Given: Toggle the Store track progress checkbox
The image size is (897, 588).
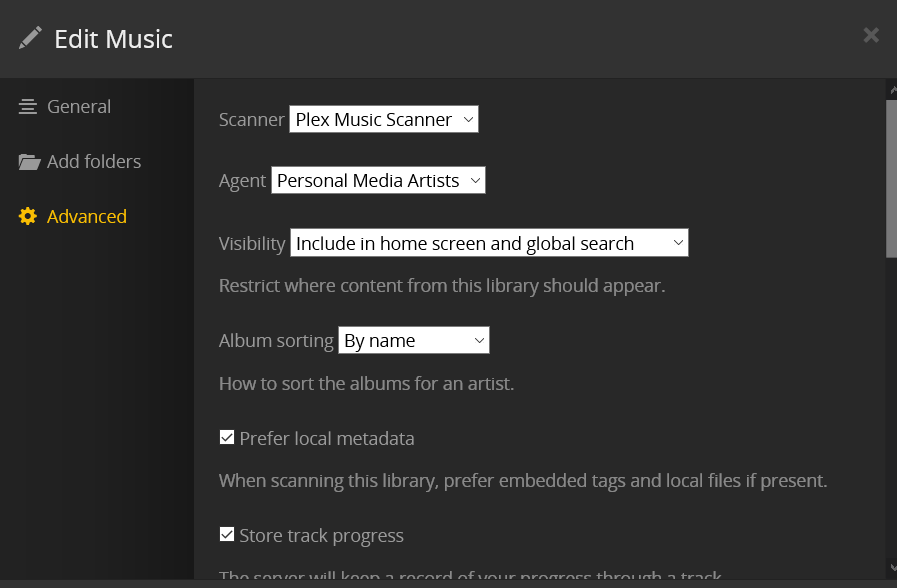Looking at the screenshot, I should tap(227, 534).
